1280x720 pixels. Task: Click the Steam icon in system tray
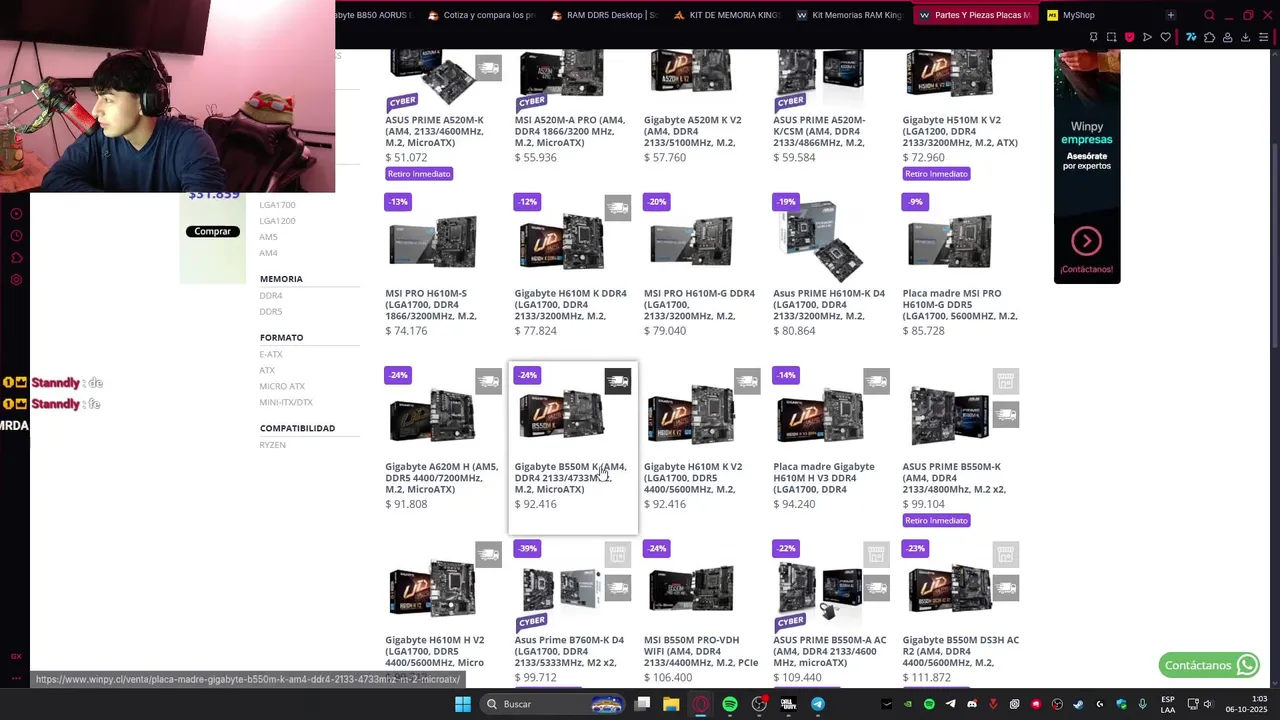click(1078, 704)
